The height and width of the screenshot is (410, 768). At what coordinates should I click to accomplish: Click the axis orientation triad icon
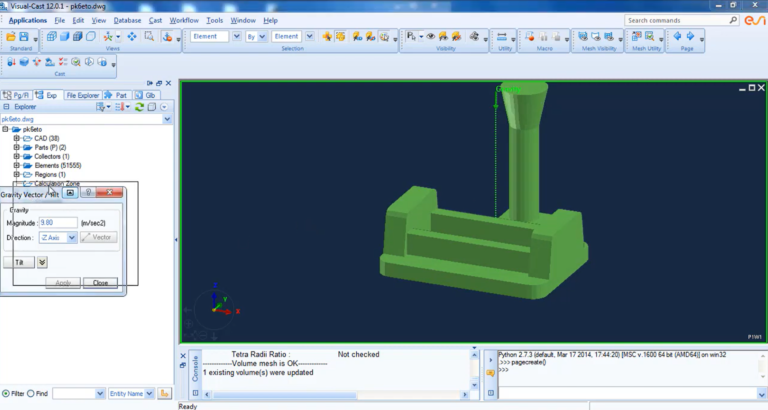pos(108,37)
